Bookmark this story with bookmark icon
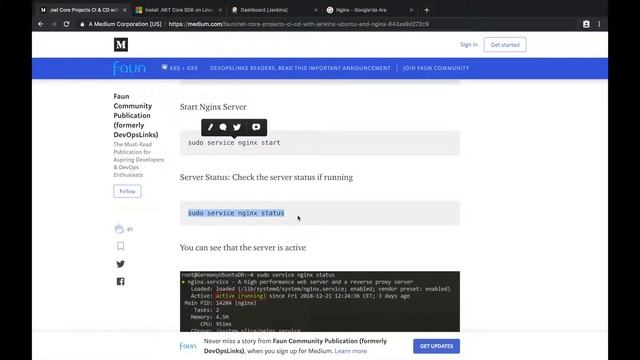640x360 pixels. point(120,246)
